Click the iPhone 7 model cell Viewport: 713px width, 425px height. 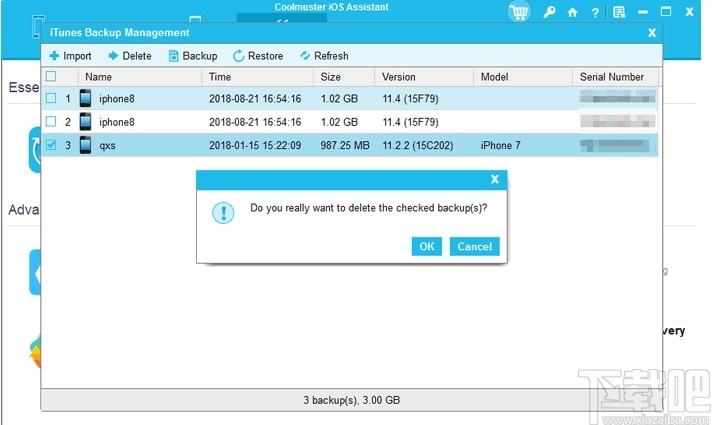(x=501, y=145)
